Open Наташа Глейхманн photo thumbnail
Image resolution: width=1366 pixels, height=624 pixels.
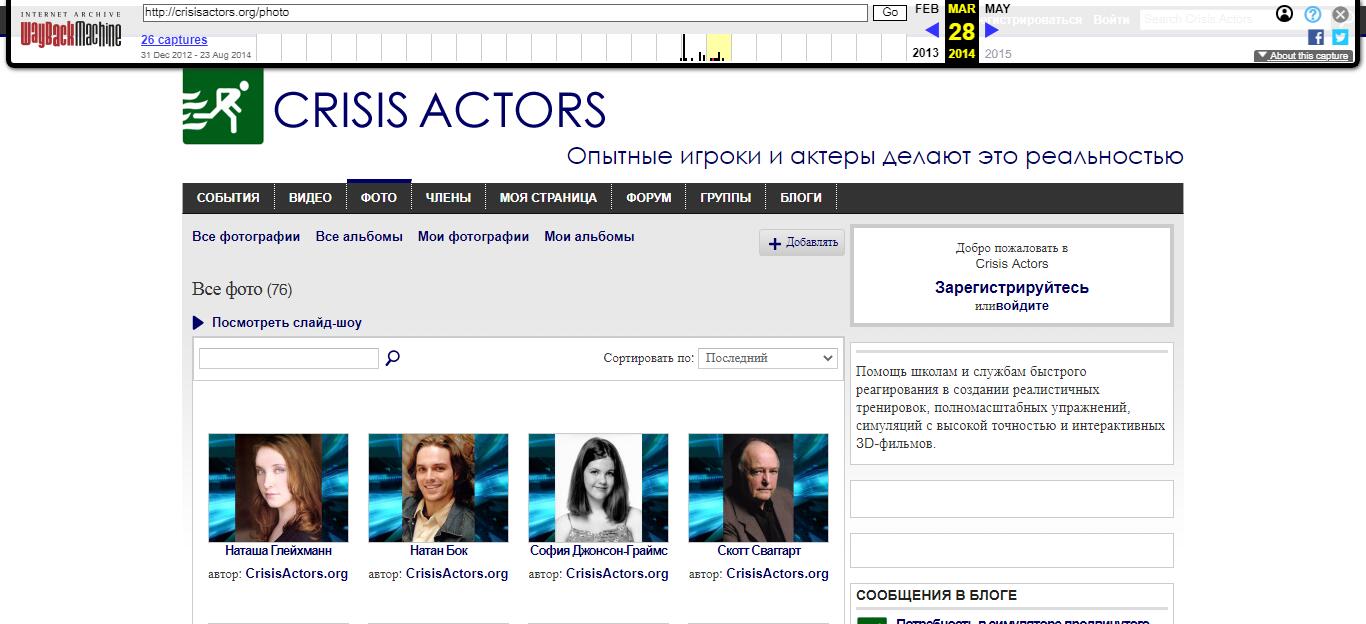tap(278, 488)
